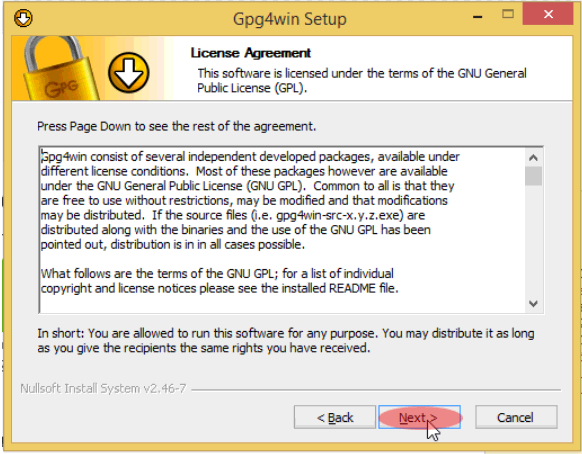This screenshot has height=454, width=582.
Task: Click the What follows GNU GPL paragraph
Action: [219, 281]
